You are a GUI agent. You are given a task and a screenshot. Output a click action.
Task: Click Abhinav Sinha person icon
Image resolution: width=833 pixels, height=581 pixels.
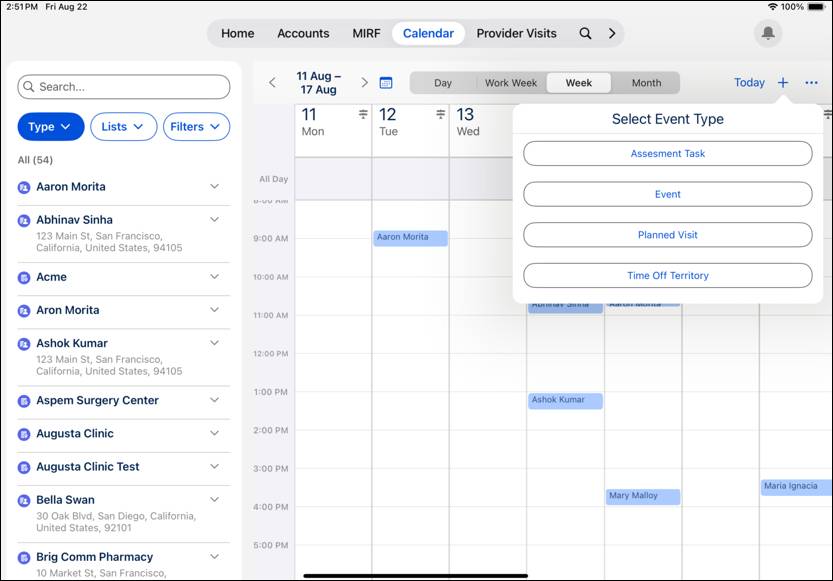click(x=24, y=220)
